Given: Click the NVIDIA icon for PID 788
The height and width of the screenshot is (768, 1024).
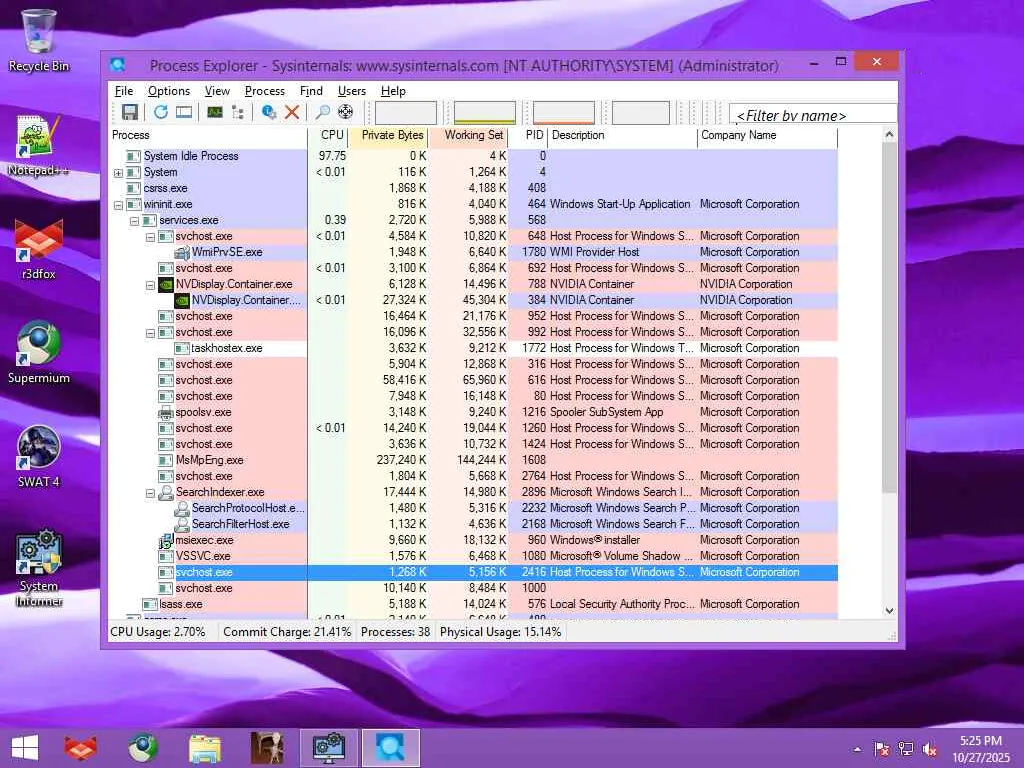Looking at the screenshot, I should click(x=166, y=285).
